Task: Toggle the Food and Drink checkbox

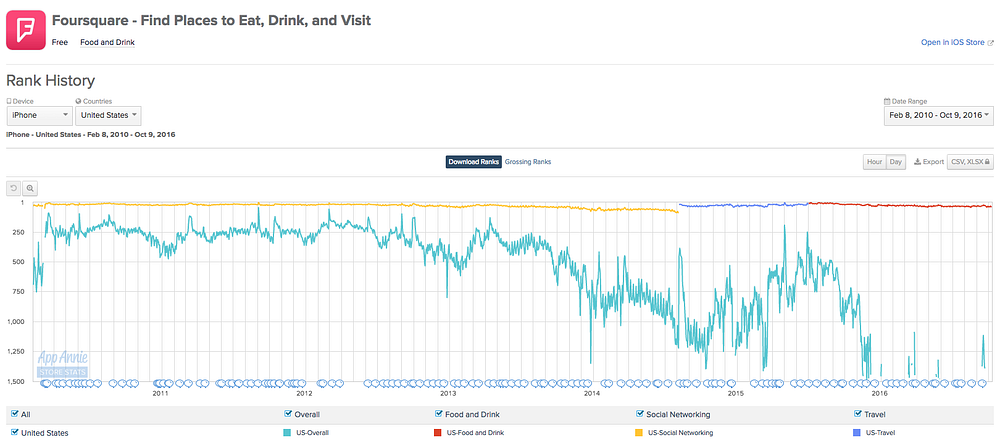Action: [439, 414]
